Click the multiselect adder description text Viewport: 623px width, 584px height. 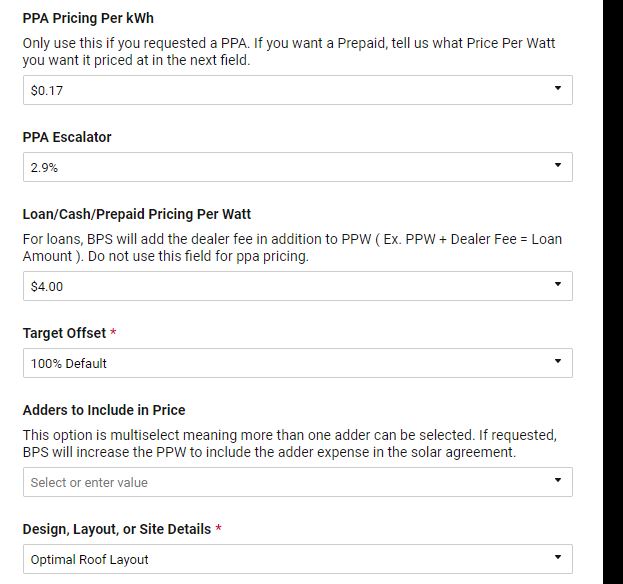(288, 444)
